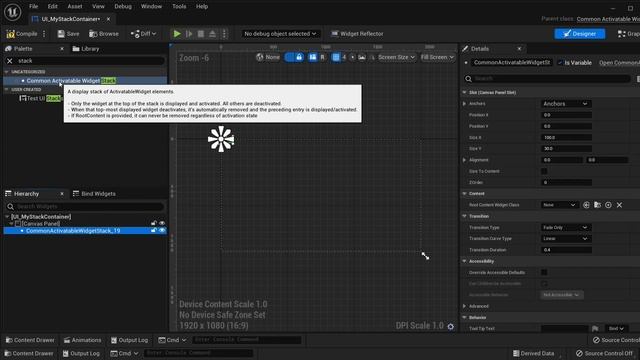Open the Screen Size dropdown
This screenshot has width=640, height=360.
pos(396,58)
